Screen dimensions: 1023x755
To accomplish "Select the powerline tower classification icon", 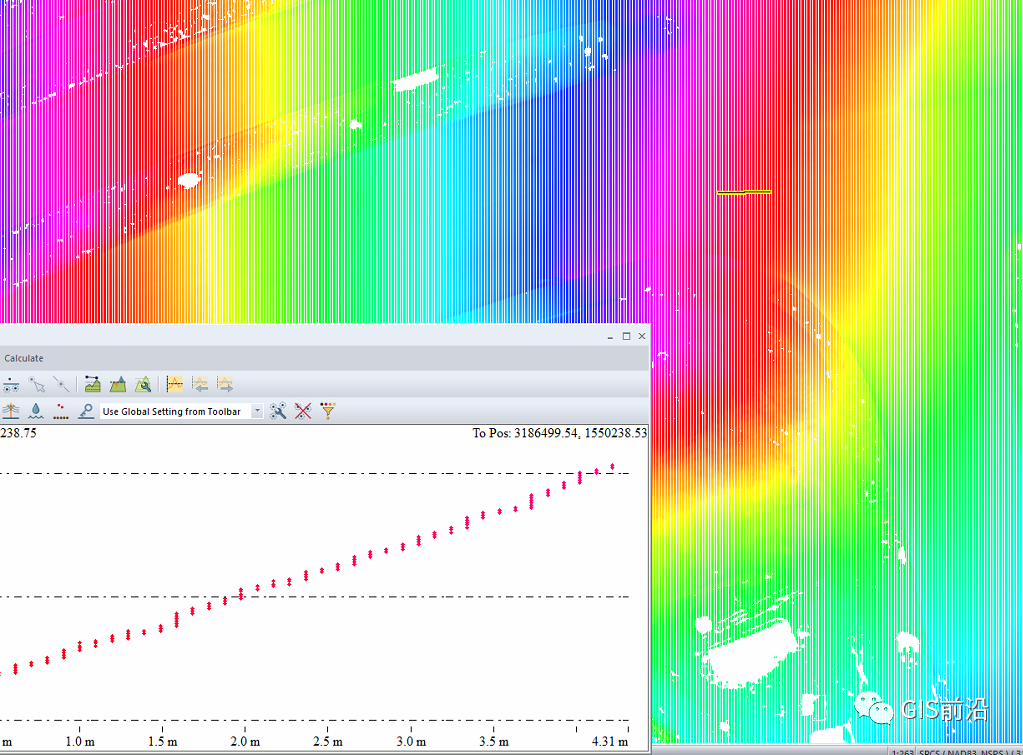I will click(x=10, y=411).
